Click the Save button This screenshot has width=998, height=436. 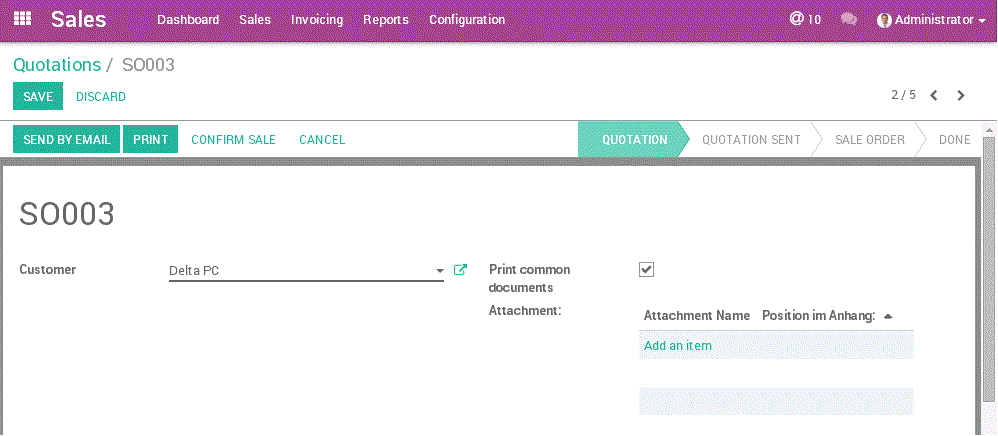click(38, 97)
